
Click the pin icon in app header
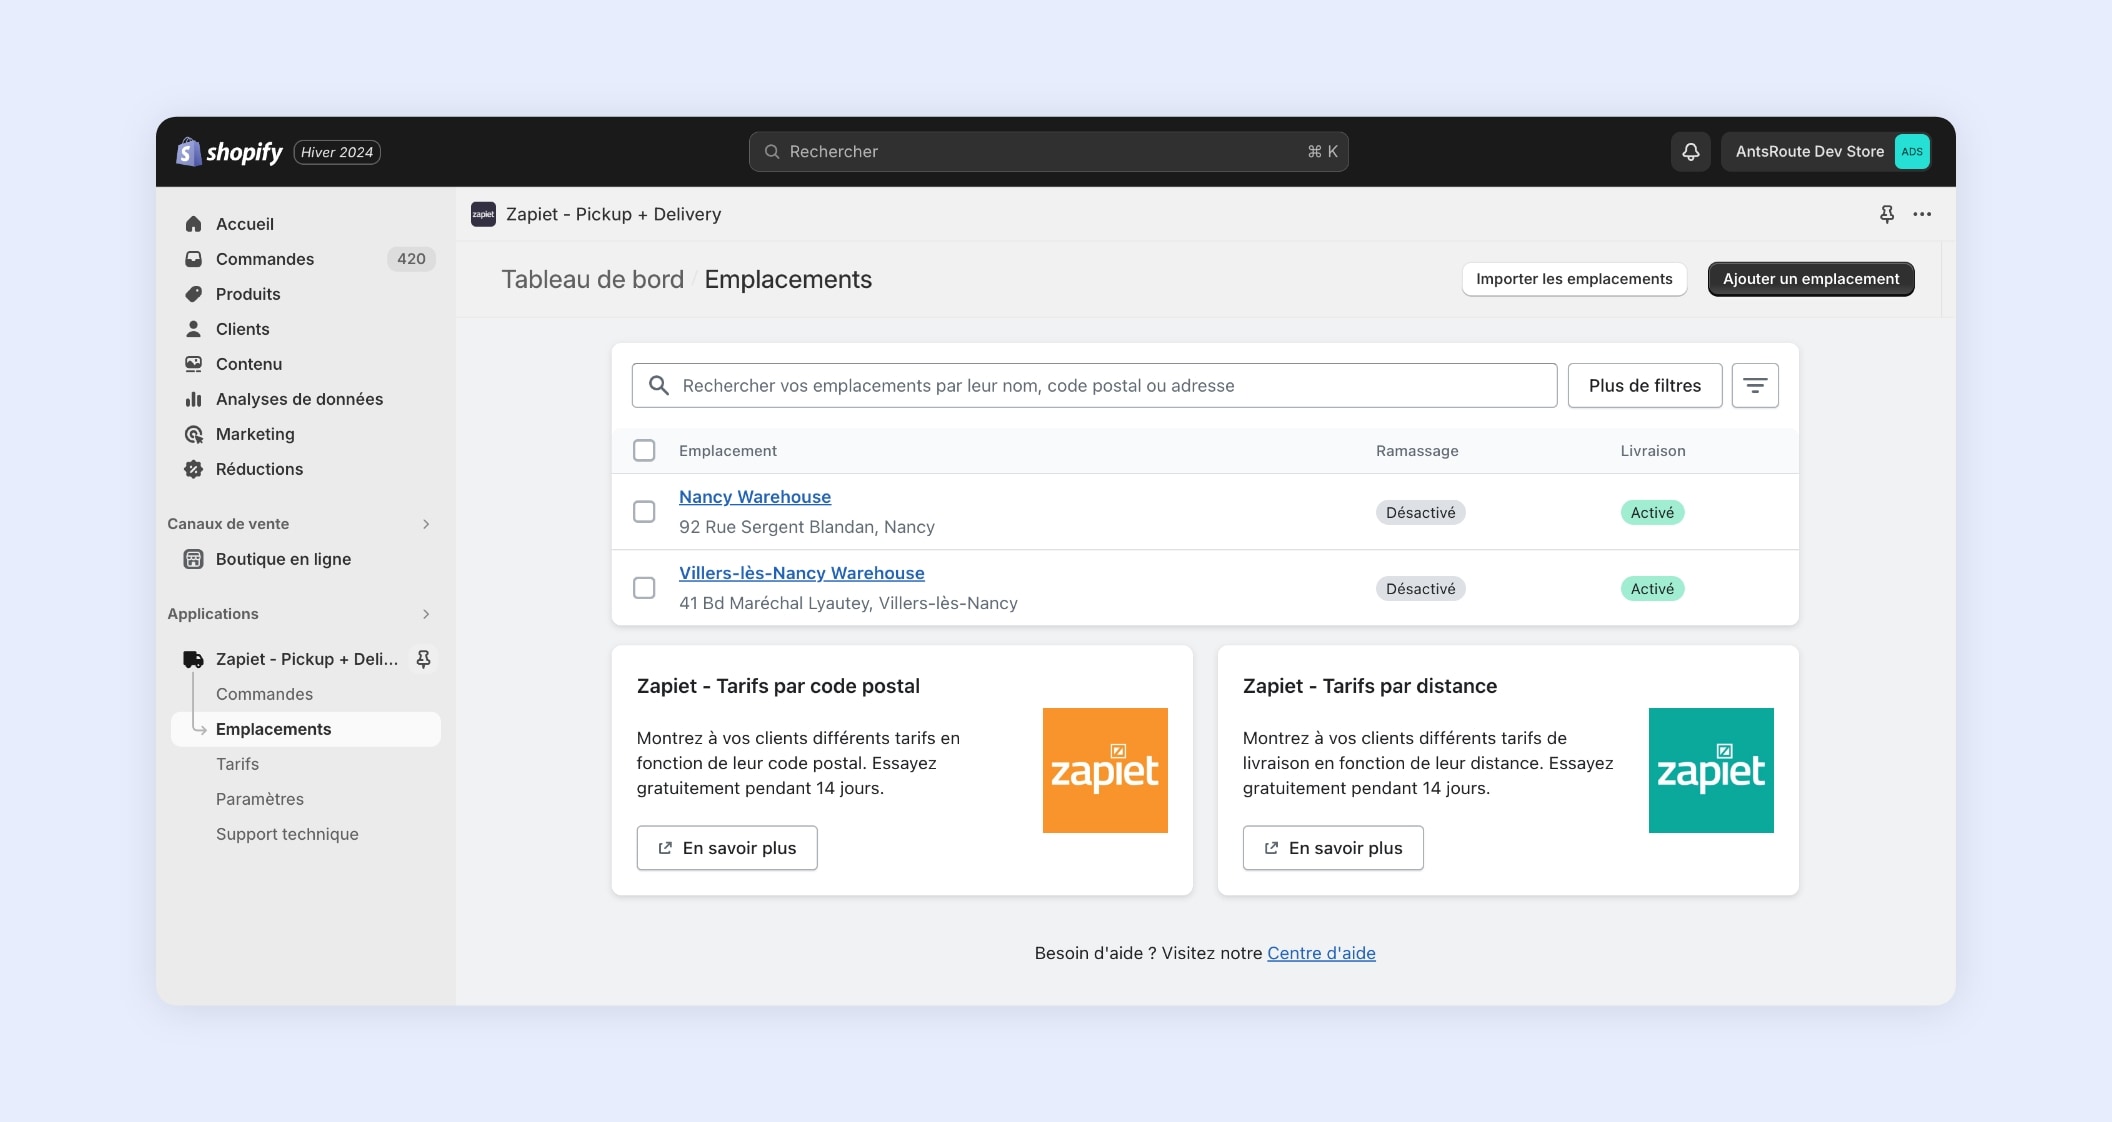pos(1886,214)
